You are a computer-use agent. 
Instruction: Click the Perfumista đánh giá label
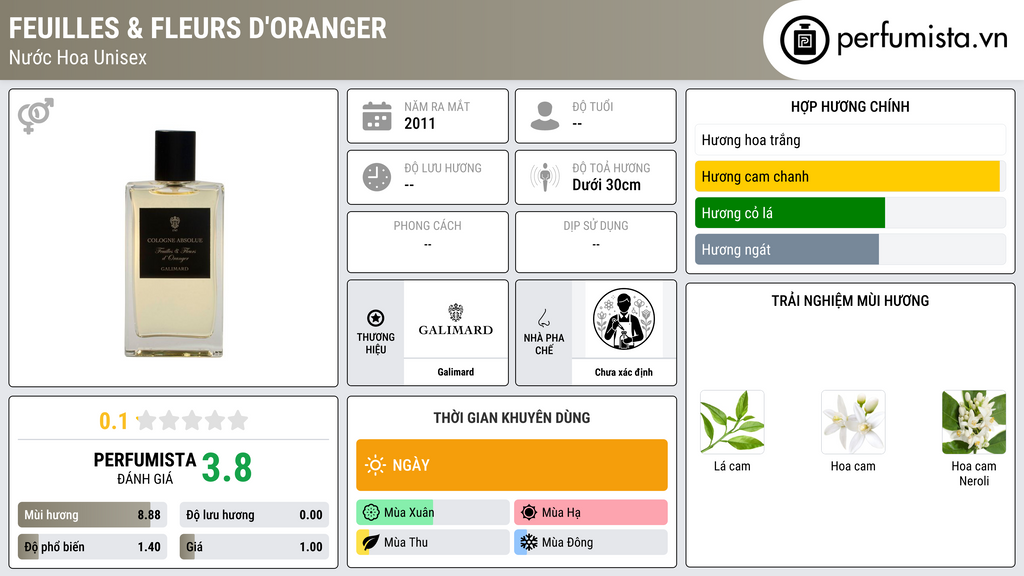(x=145, y=468)
